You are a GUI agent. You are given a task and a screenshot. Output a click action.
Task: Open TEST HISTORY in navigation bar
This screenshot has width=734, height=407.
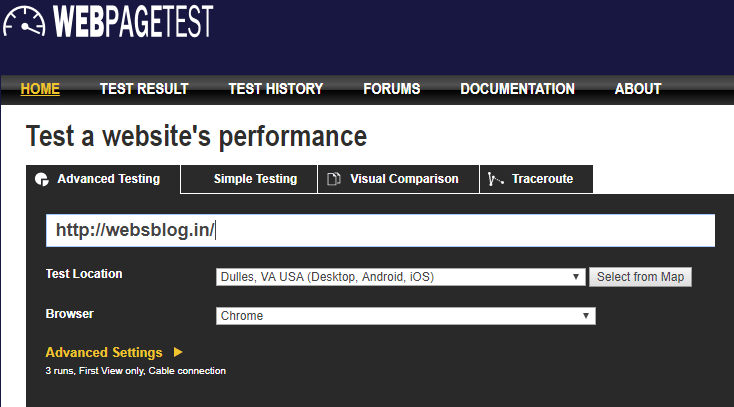(x=276, y=89)
